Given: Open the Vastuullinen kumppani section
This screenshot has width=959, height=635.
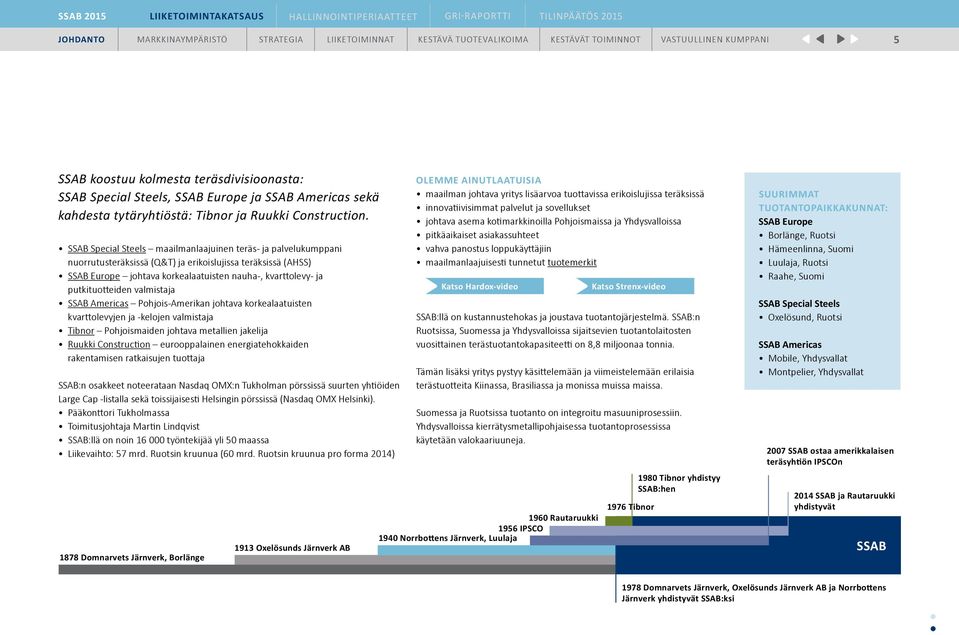Looking at the screenshot, I should [x=714, y=39].
